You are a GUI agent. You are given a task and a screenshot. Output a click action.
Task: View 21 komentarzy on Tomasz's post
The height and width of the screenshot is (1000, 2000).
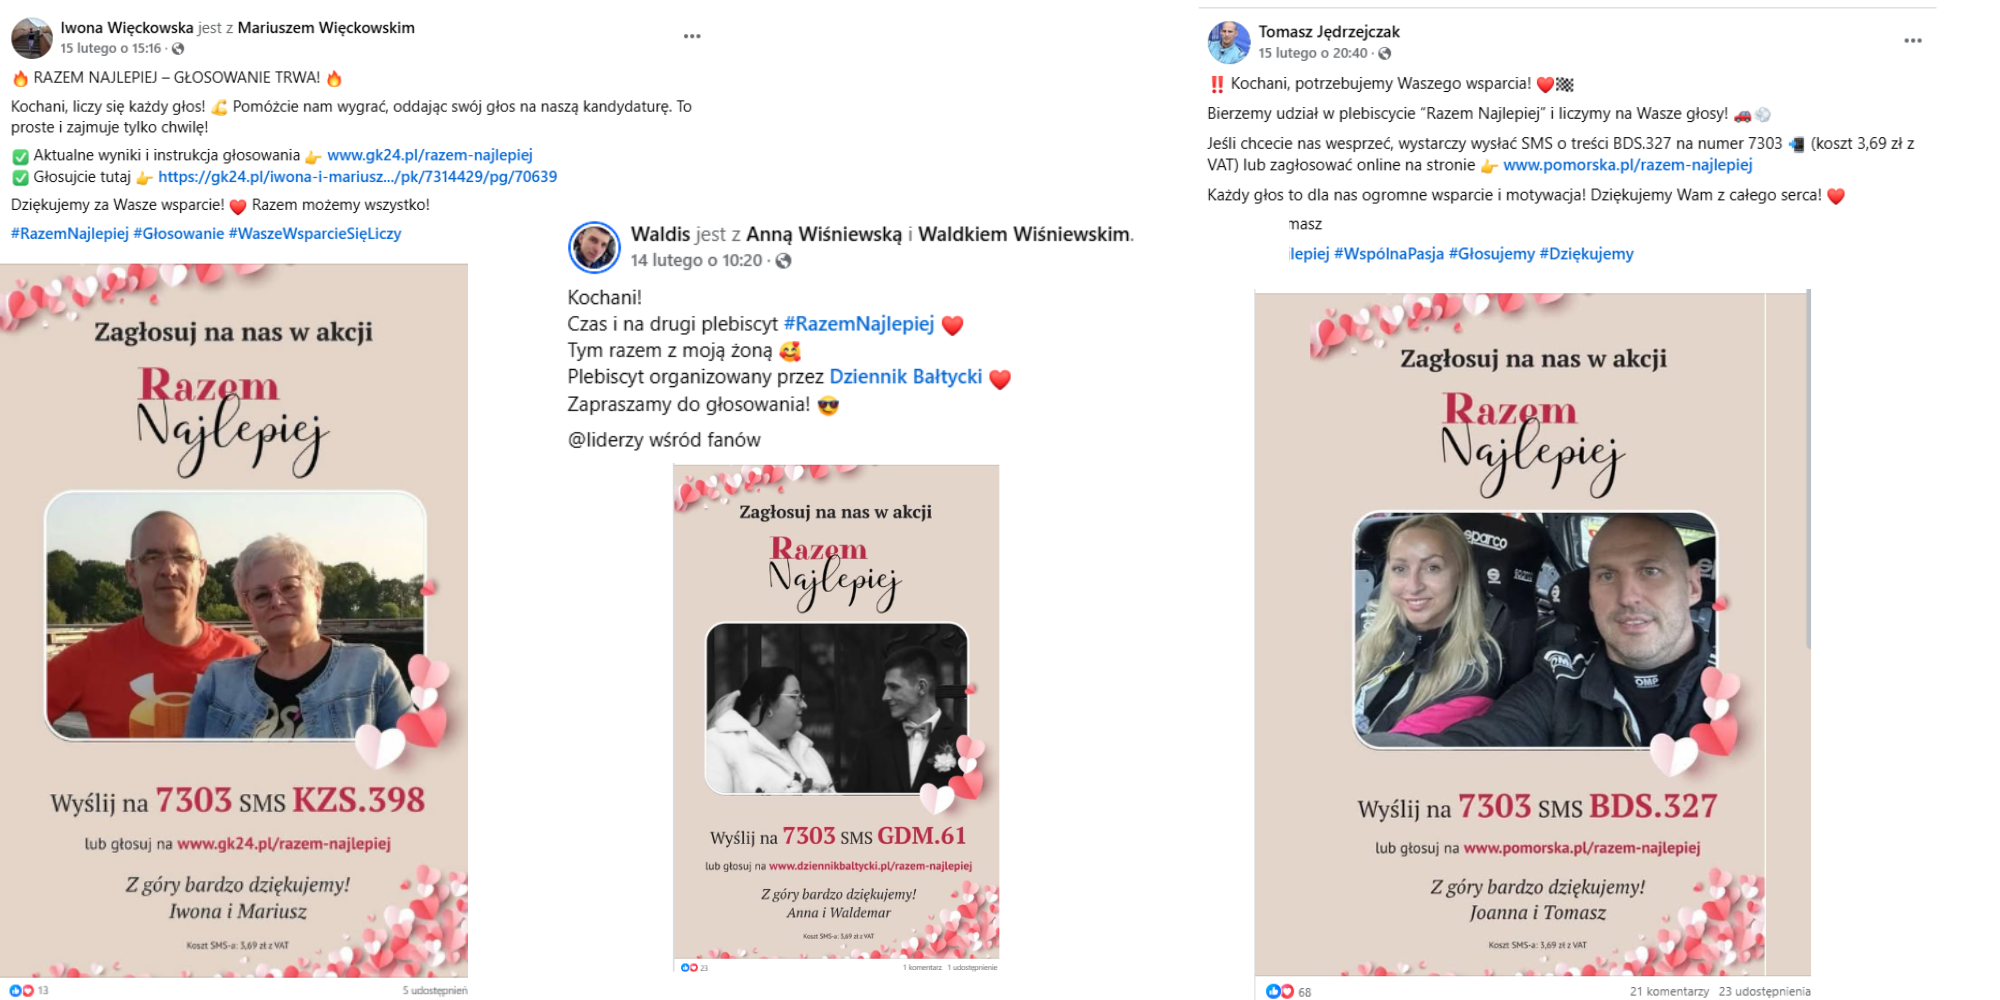pos(1669,991)
